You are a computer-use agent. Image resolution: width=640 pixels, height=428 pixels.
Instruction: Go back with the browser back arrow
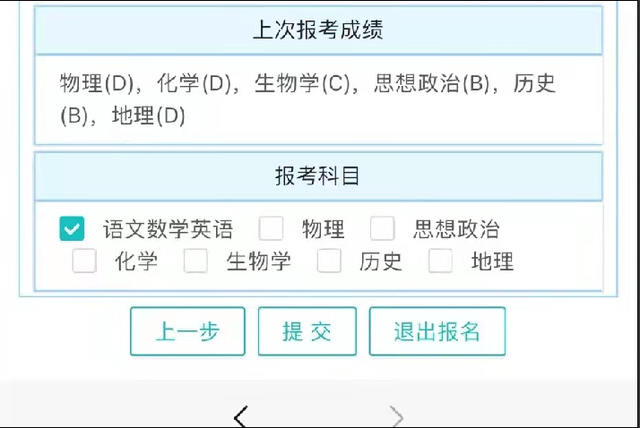[240, 415]
